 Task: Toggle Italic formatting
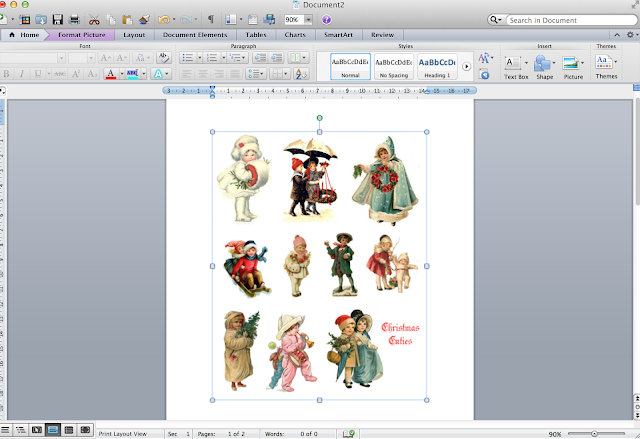(x=22, y=74)
